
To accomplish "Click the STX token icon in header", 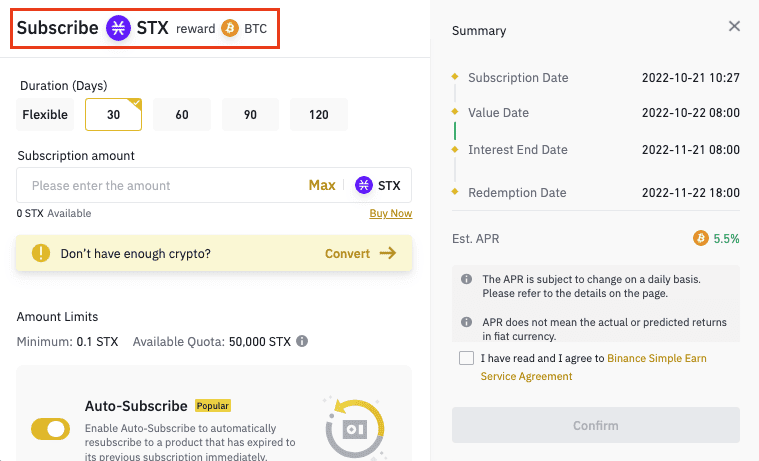I will 119,28.
